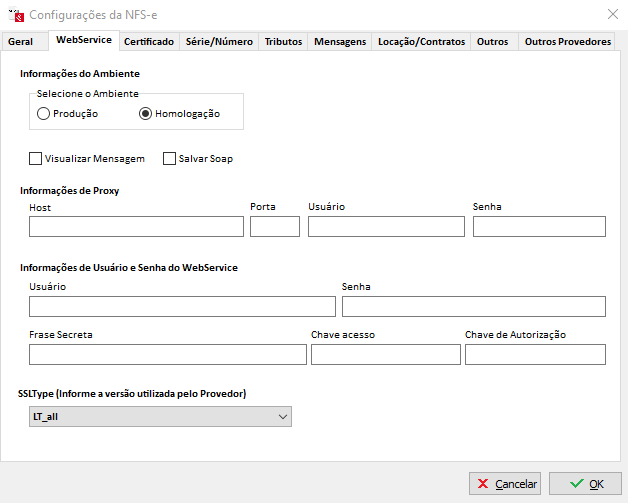This screenshot has height=503, width=628.
Task: Open the Locação/Contratos tab
Action: point(421,42)
